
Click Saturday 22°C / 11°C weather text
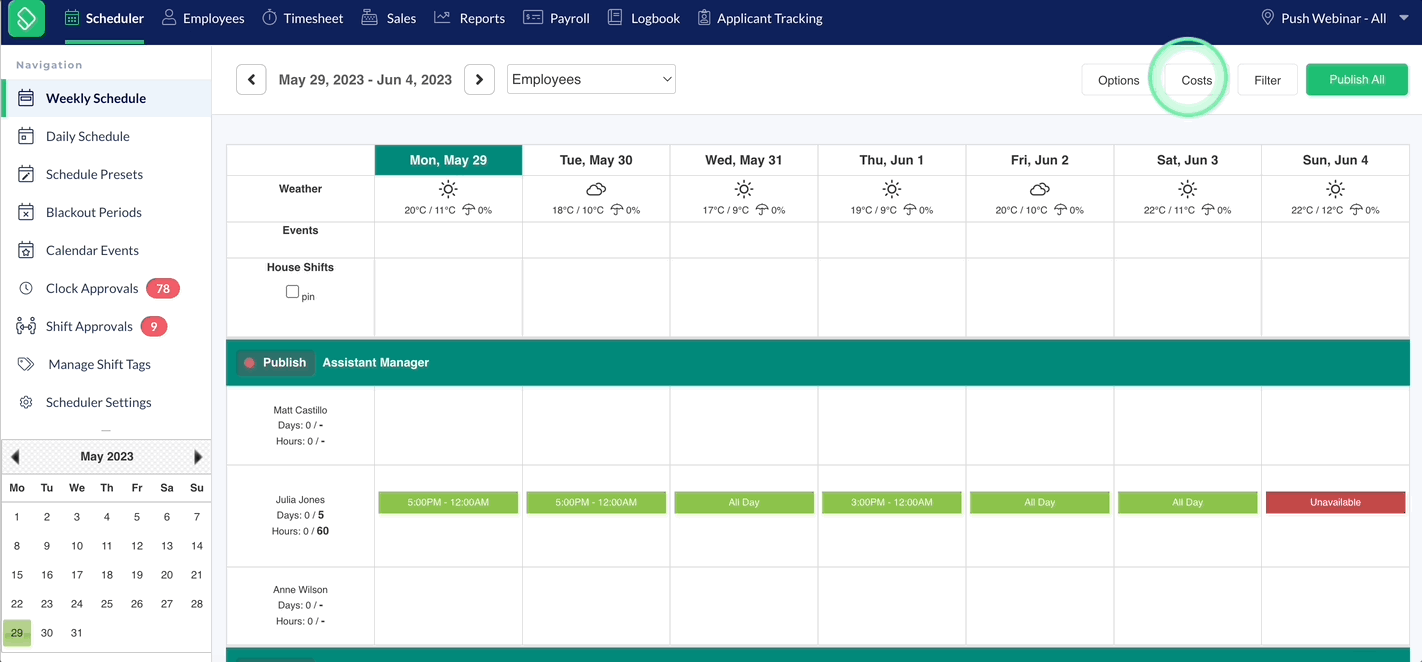1171,211
